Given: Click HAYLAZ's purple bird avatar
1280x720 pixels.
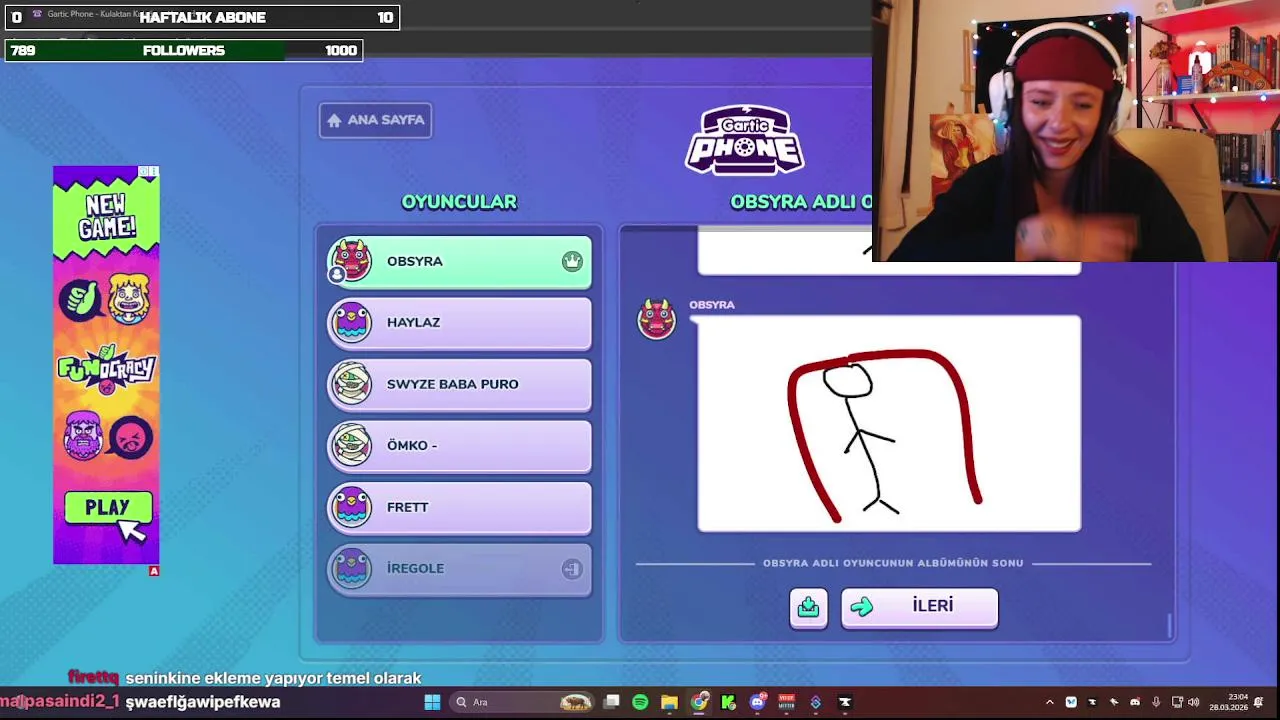Looking at the screenshot, I should coord(351,322).
